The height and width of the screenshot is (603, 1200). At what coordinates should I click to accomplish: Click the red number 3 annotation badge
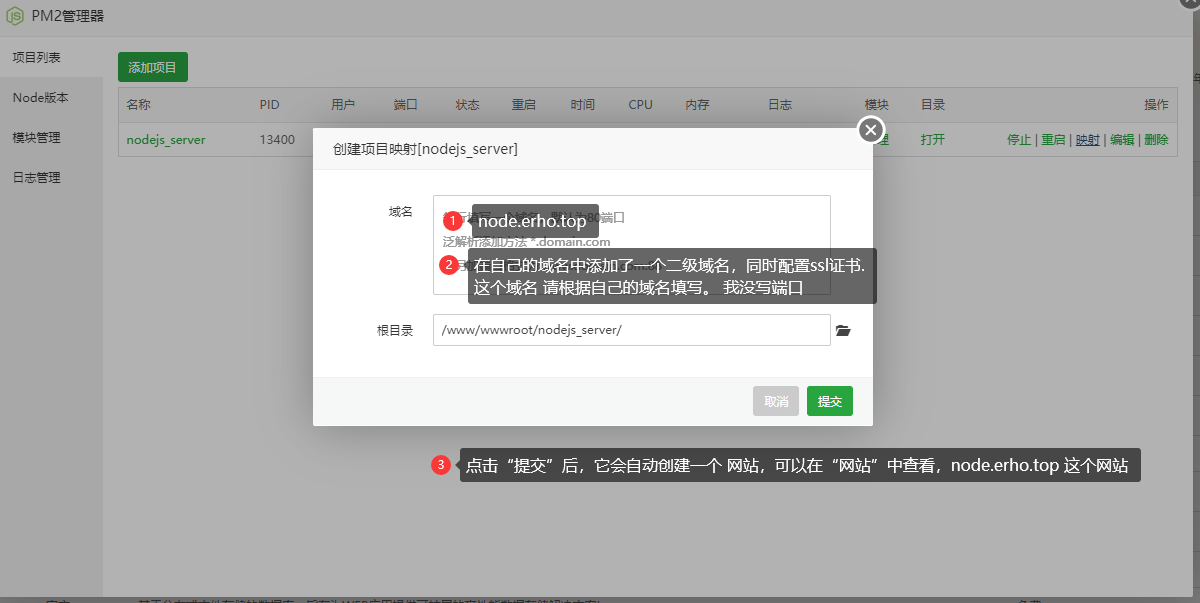440,465
